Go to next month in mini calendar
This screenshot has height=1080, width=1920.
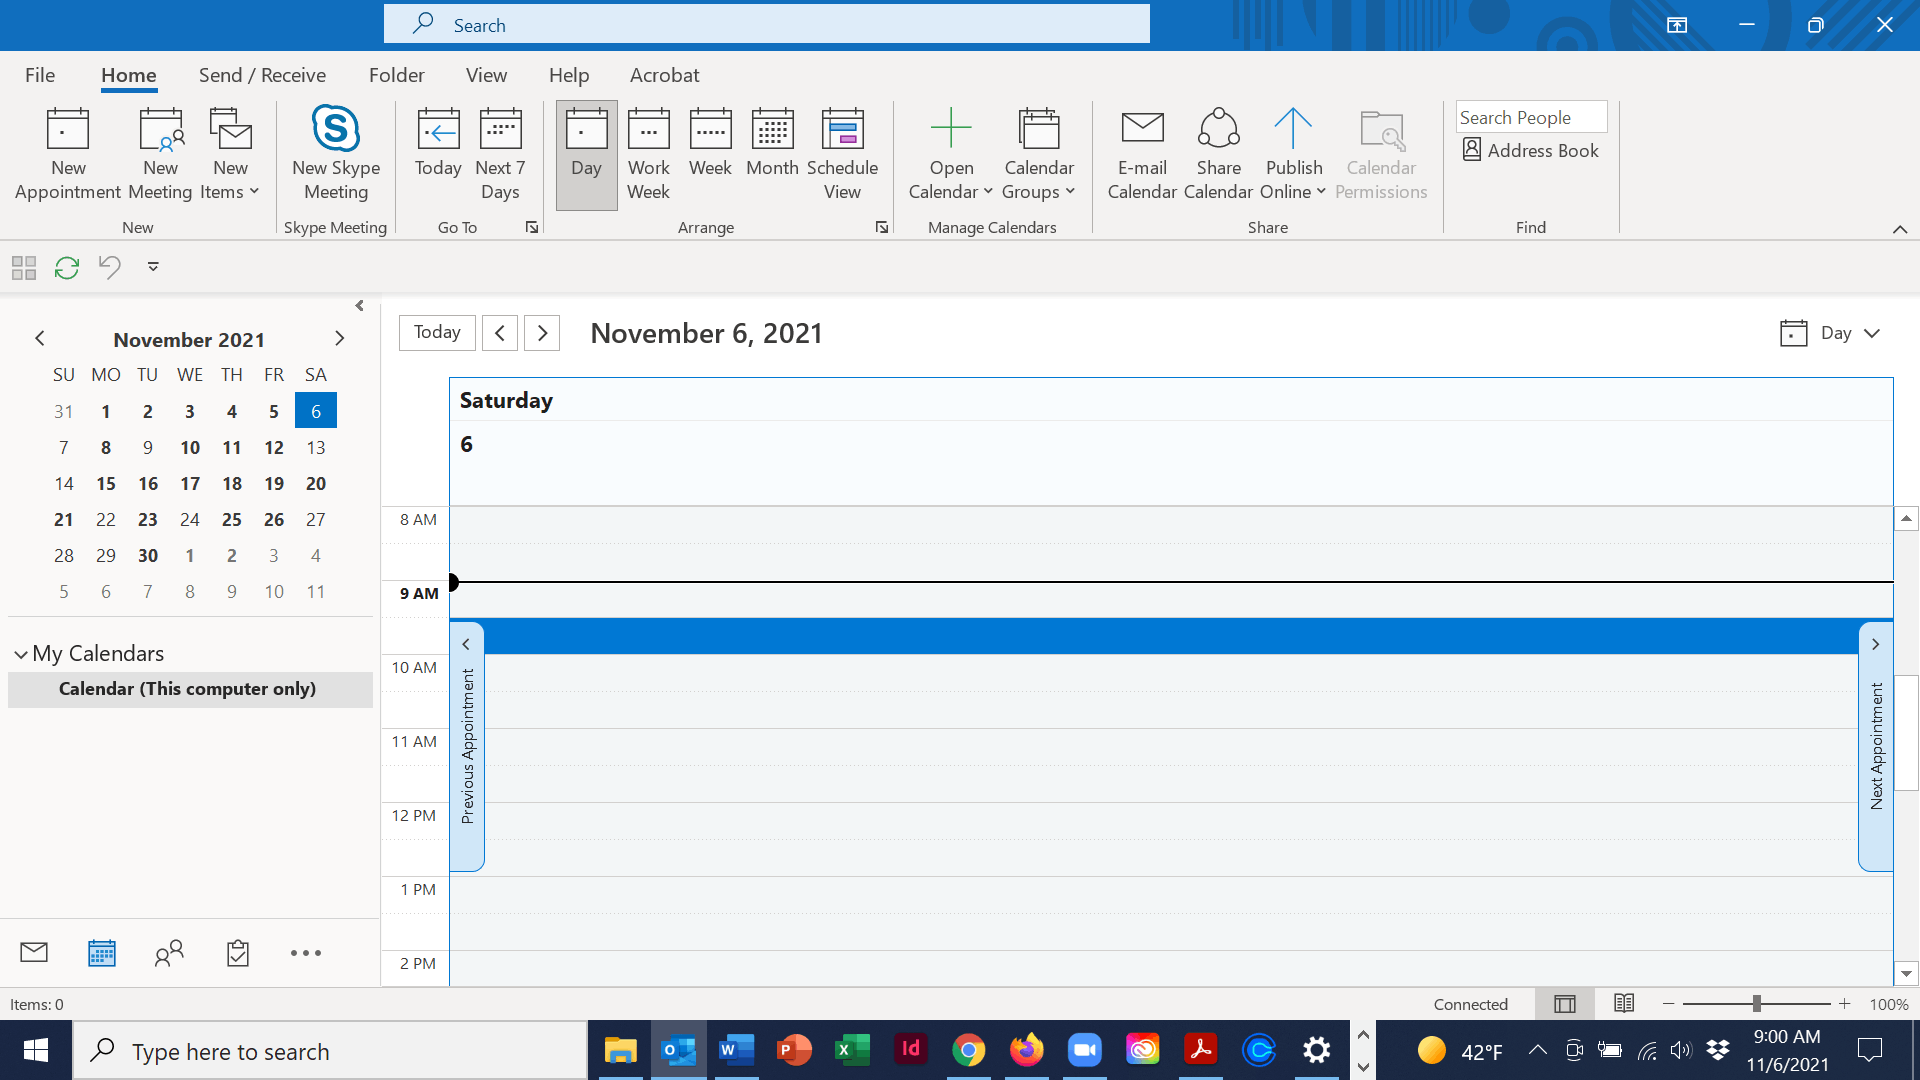[x=339, y=339]
